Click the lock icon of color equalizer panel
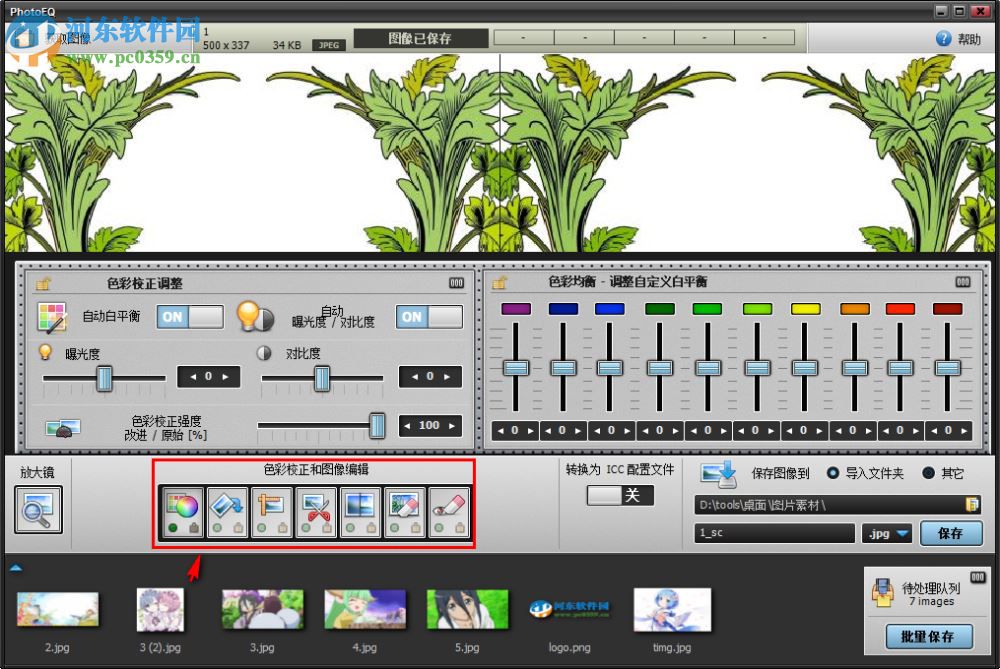The width and height of the screenshot is (1000, 669). [x=499, y=282]
